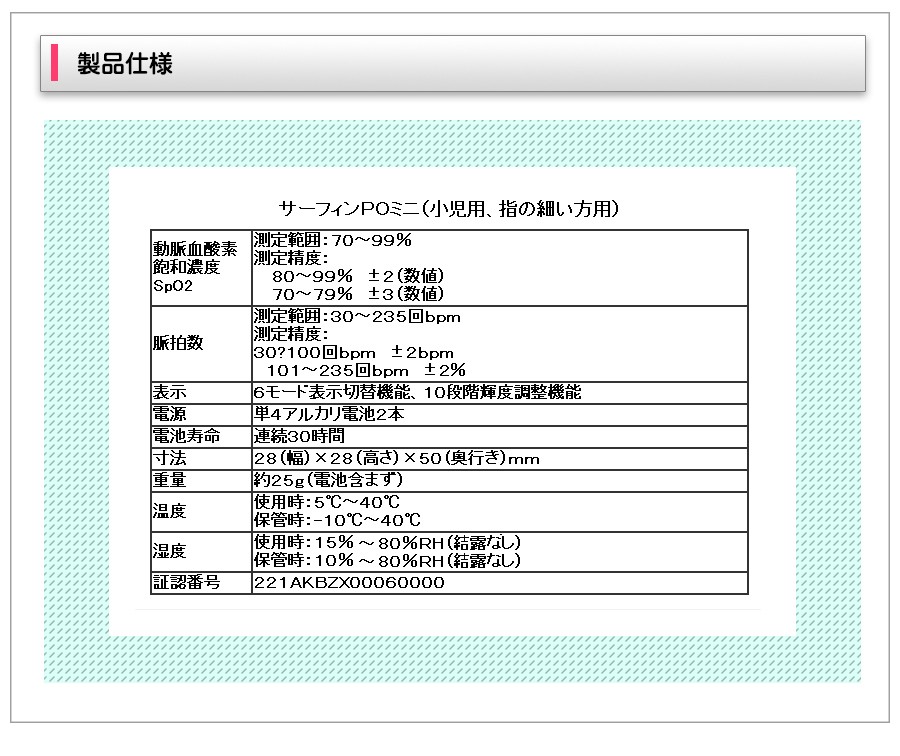Click the 電源 row label
The height and width of the screenshot is (756, 900).
(x=169, y=414)
